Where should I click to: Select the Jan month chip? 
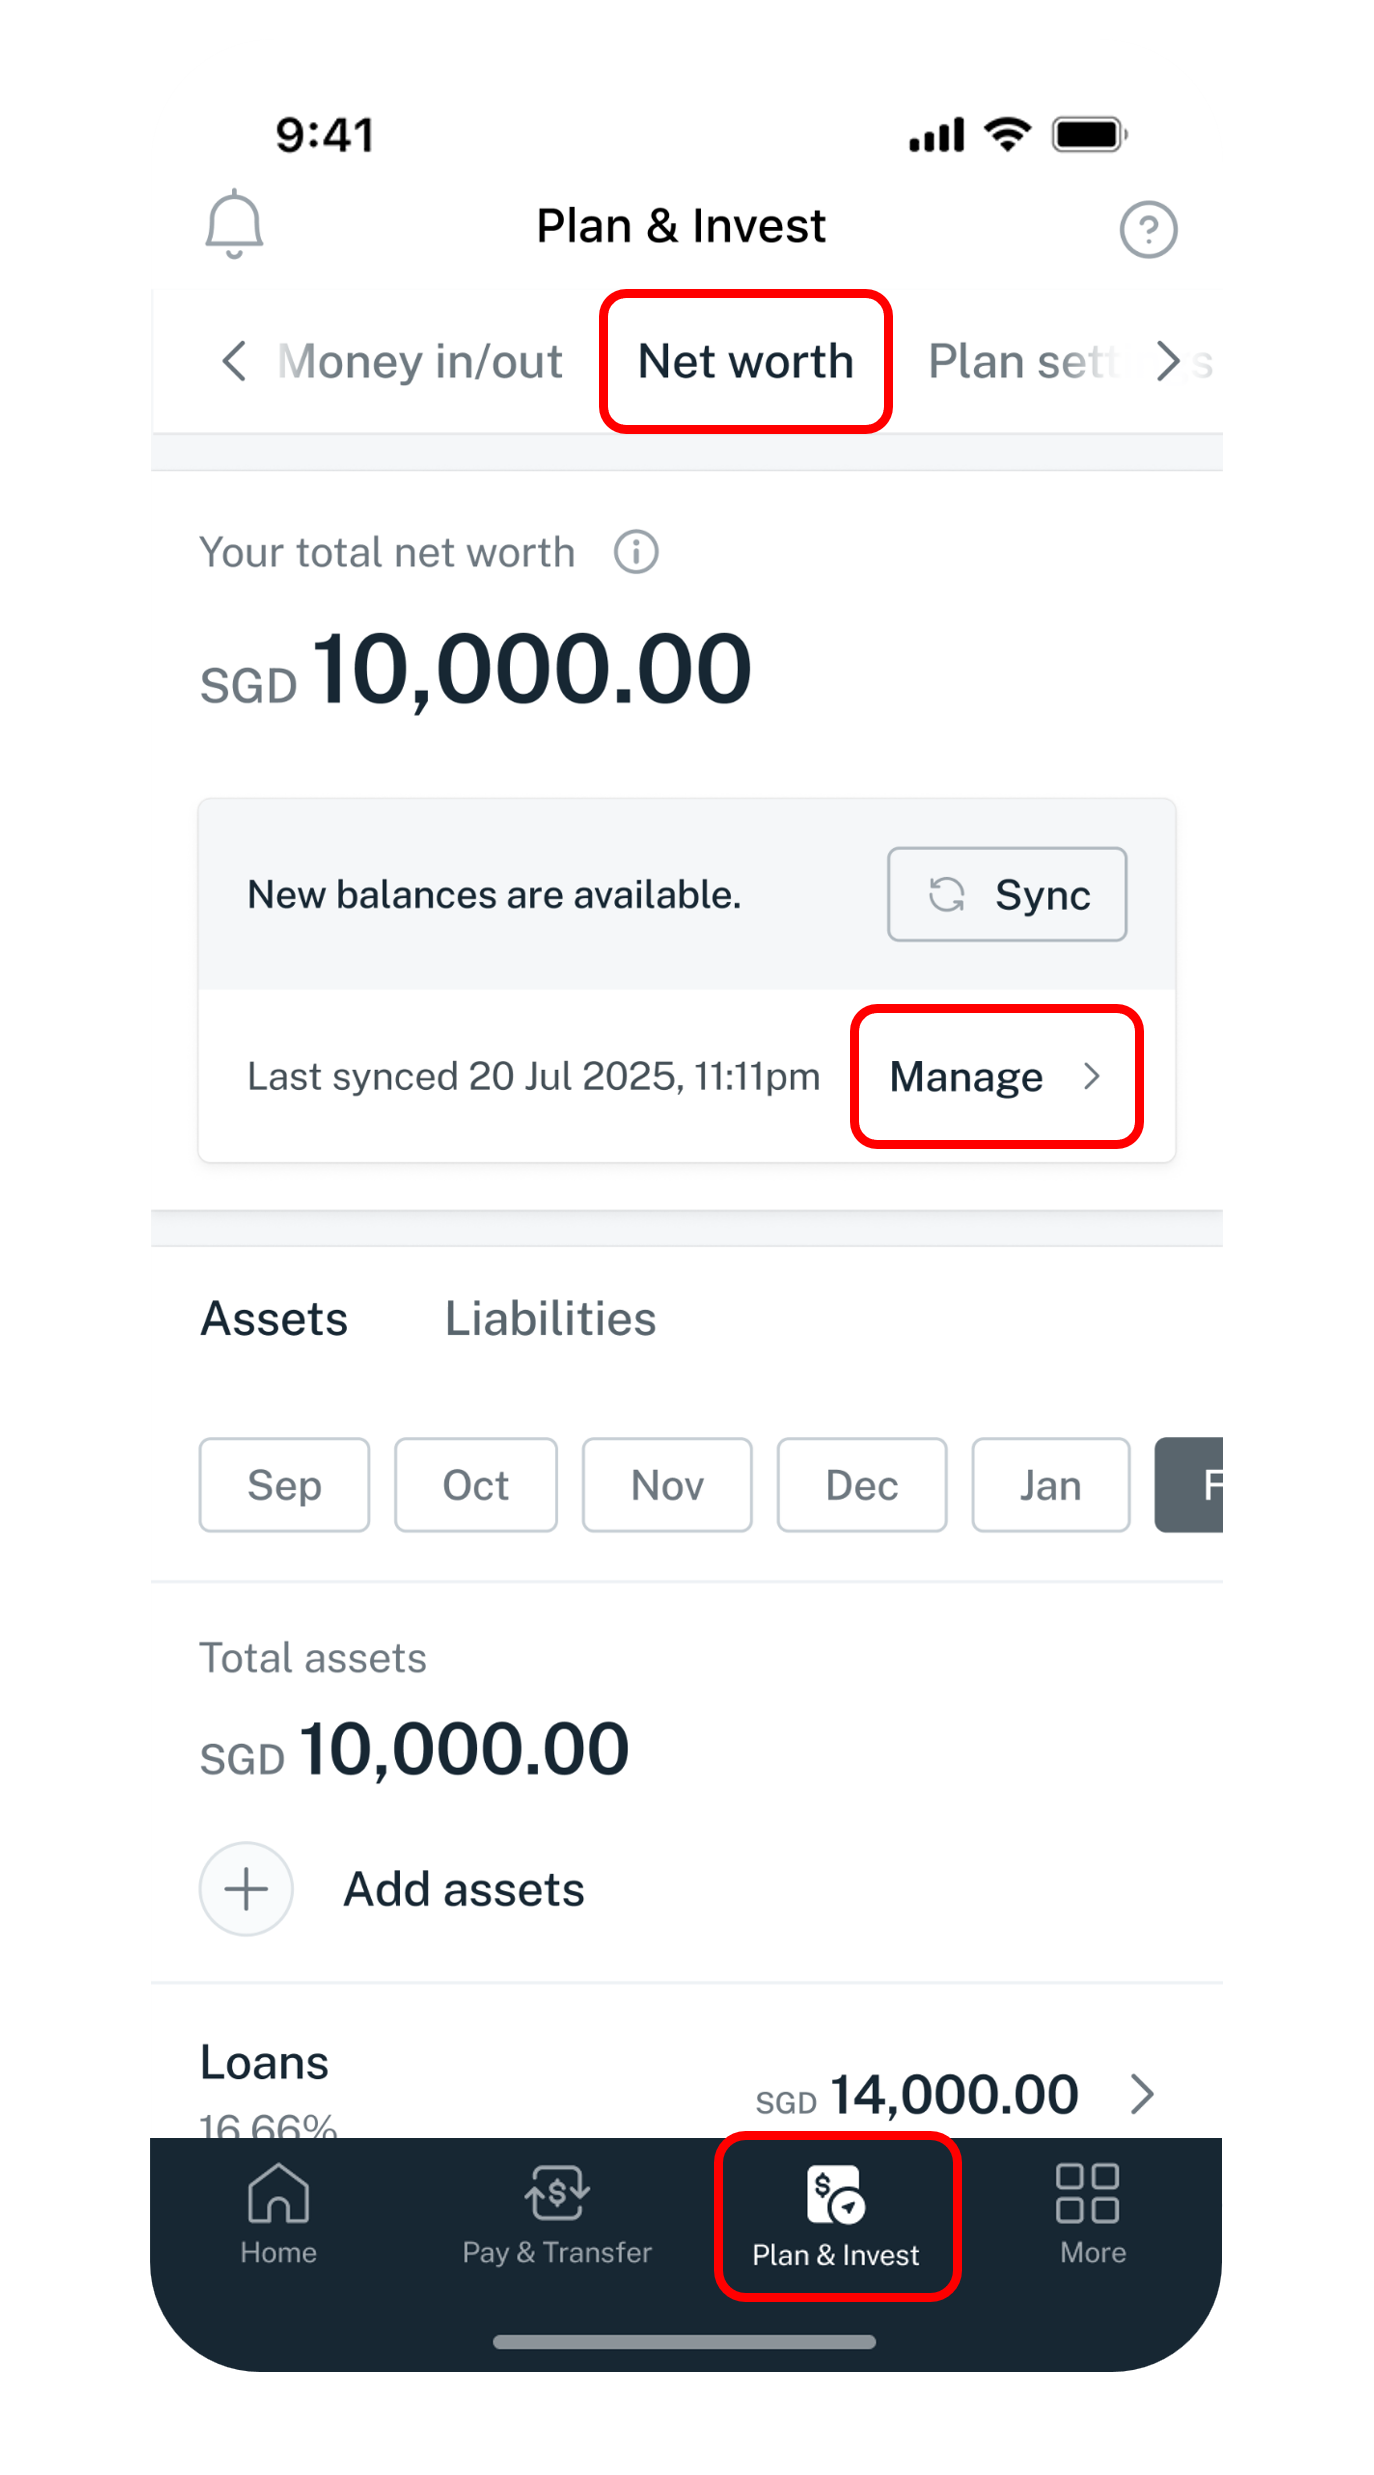(1051, 1485)
